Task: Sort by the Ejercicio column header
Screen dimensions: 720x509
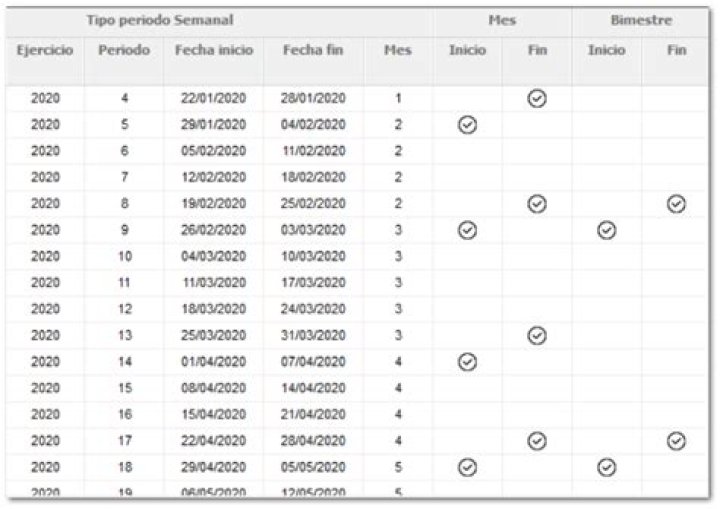Action: [44, 51]
